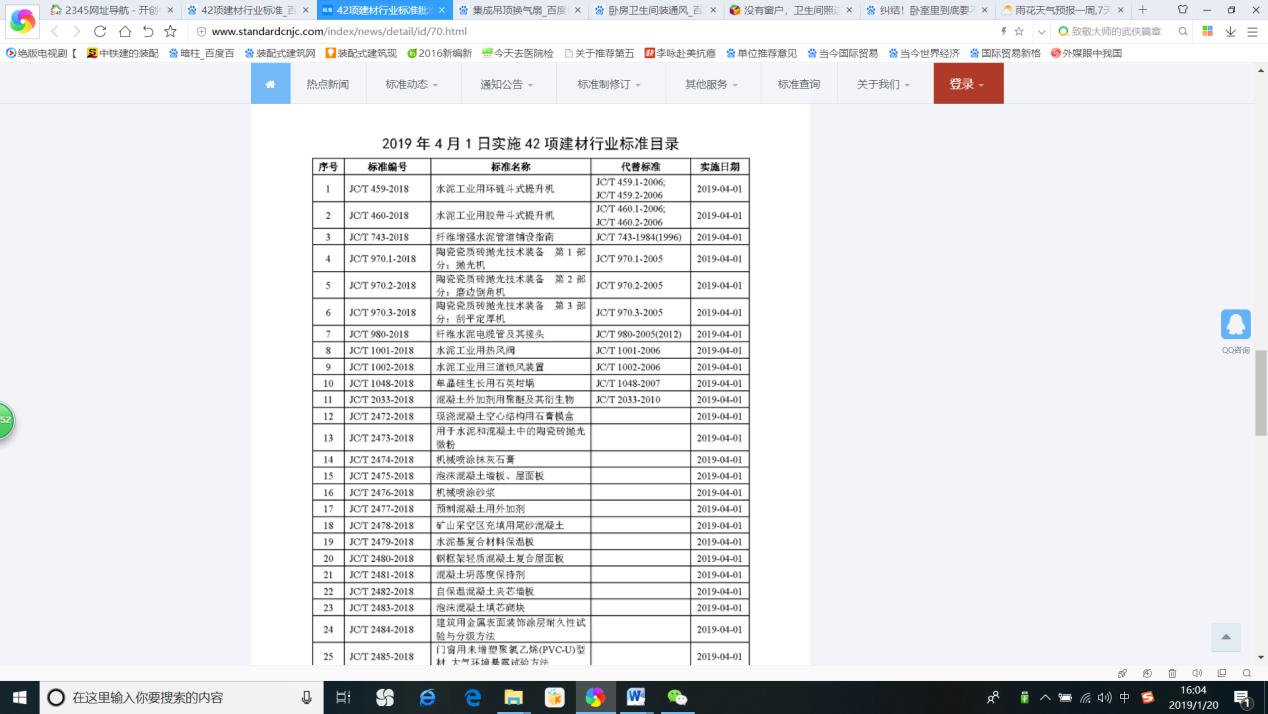Open the browser hamburger menu icon

click(1252, 31)
